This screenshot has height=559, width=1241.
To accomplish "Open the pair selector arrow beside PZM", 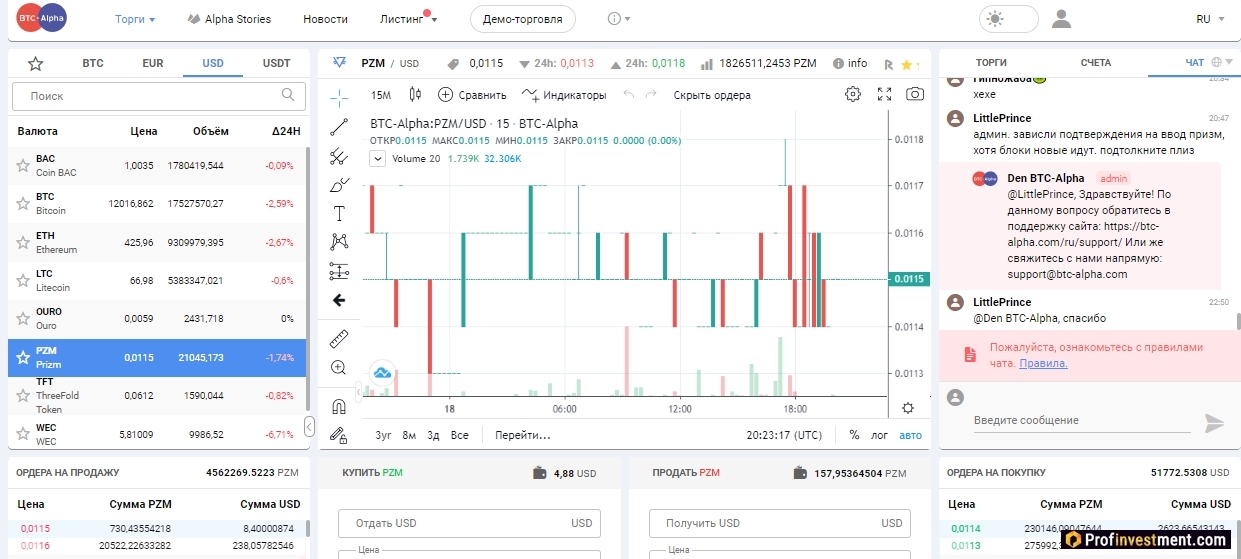I will 340,62.
